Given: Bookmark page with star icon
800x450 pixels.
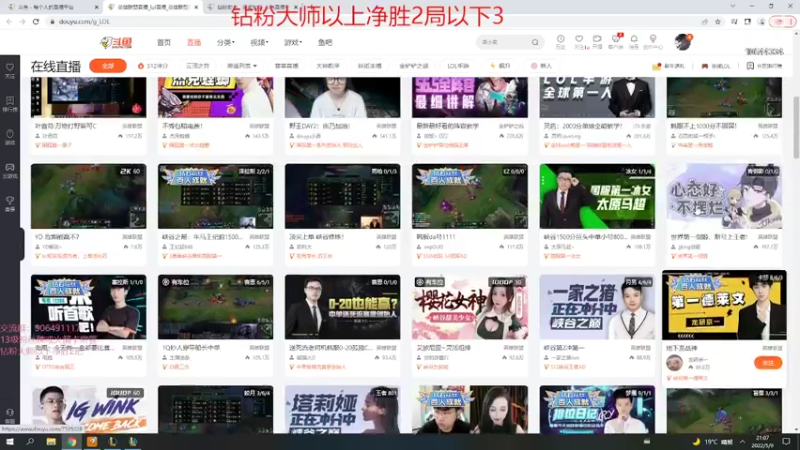Looking at the screenshot, I should [718, 21].
